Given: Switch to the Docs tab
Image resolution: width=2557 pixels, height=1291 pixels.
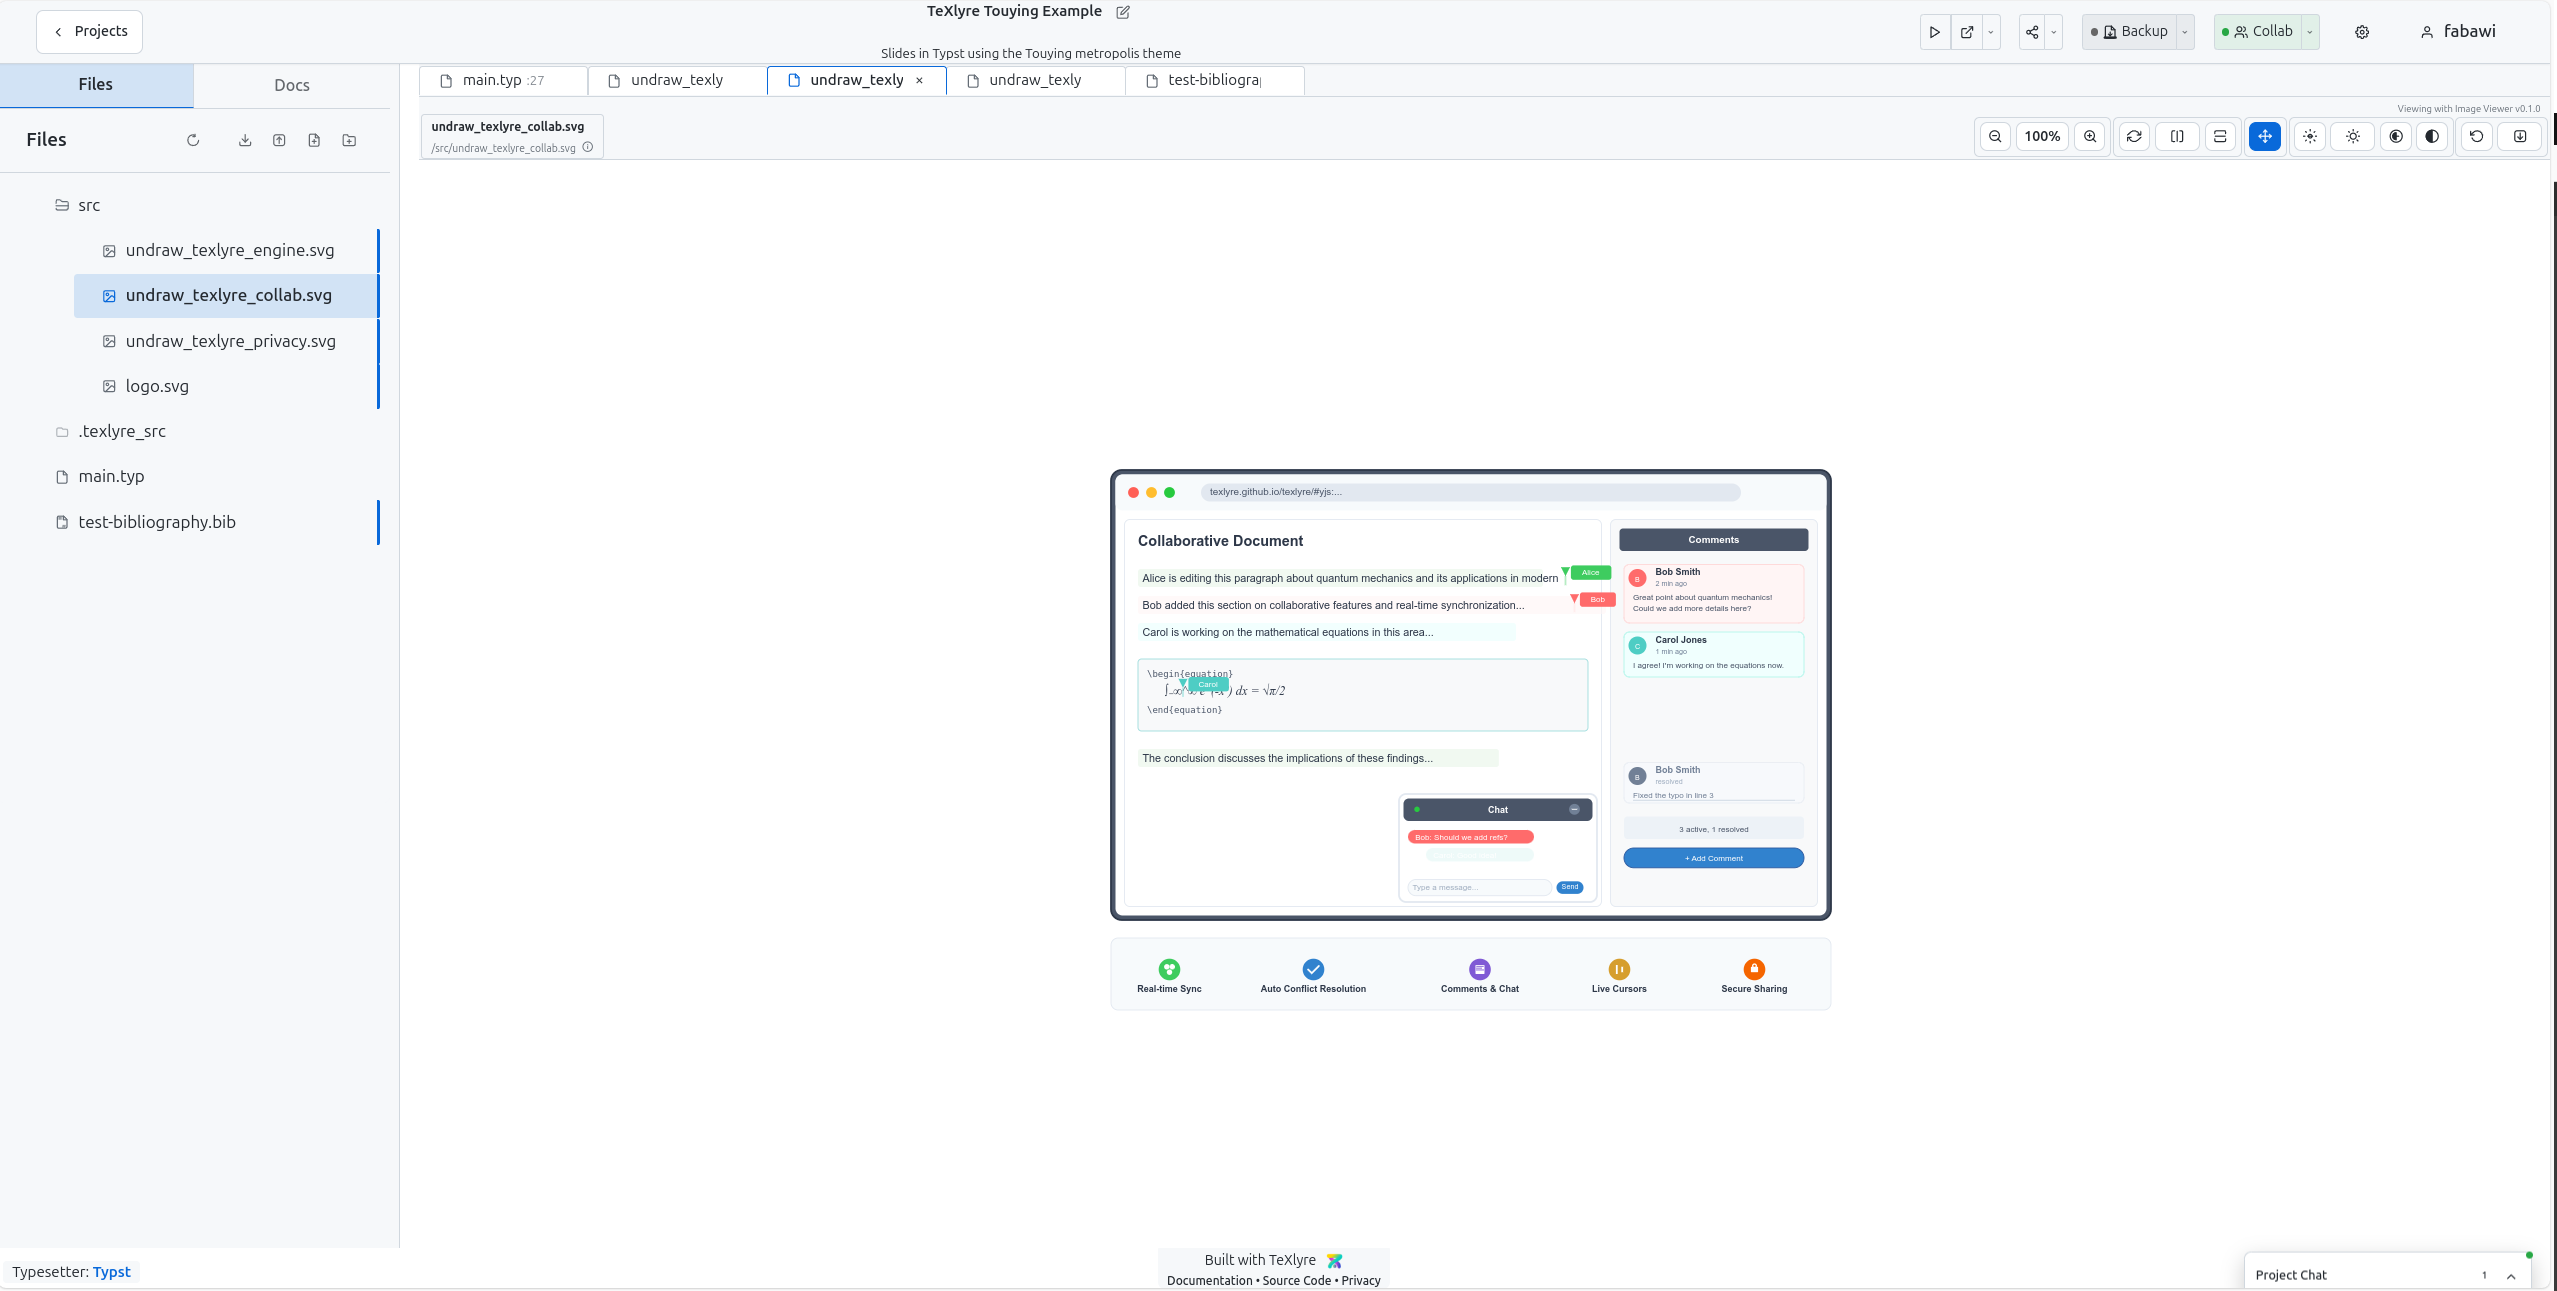Looking at the screenshot, I should coord(291,86).
